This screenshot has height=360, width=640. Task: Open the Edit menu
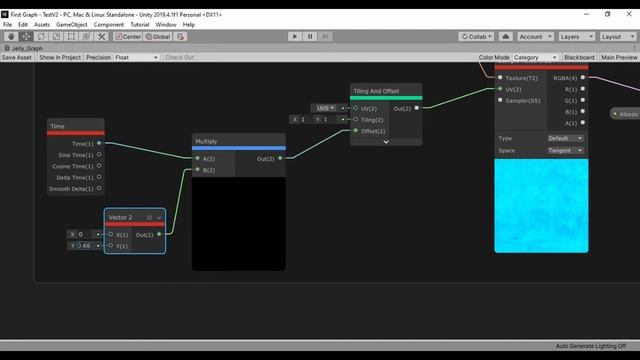coord(23,24)
